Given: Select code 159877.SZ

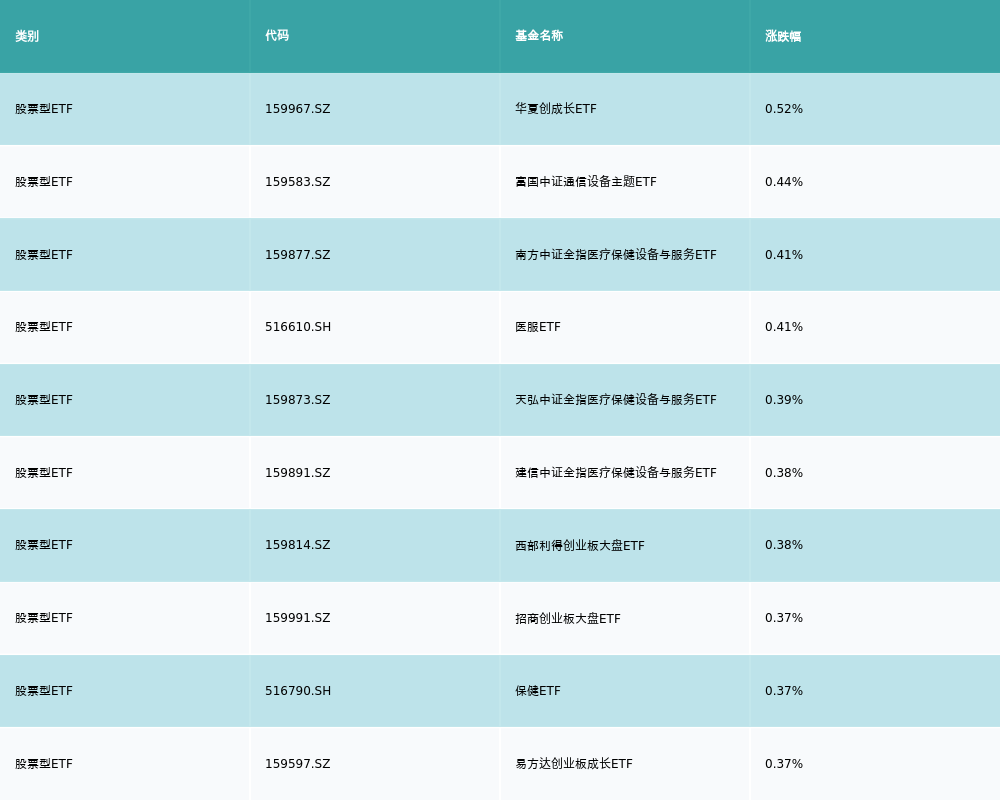Looking at the screenshot, I should click(298, 255).
